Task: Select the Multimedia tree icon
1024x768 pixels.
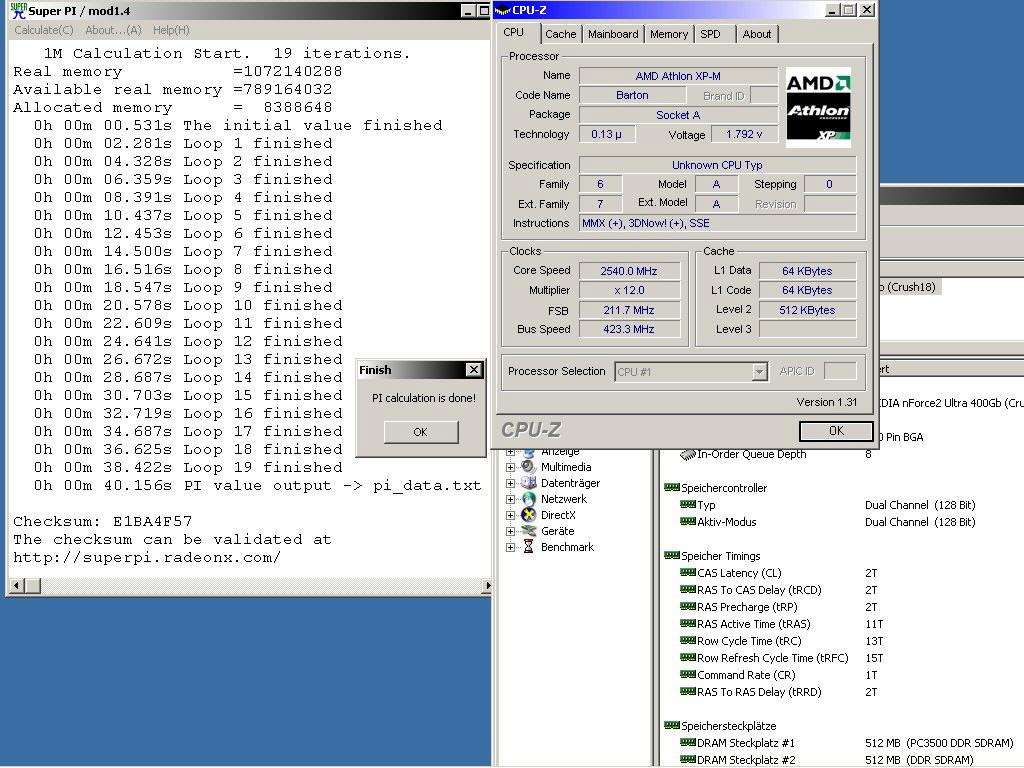Action: tap(529, 467)
